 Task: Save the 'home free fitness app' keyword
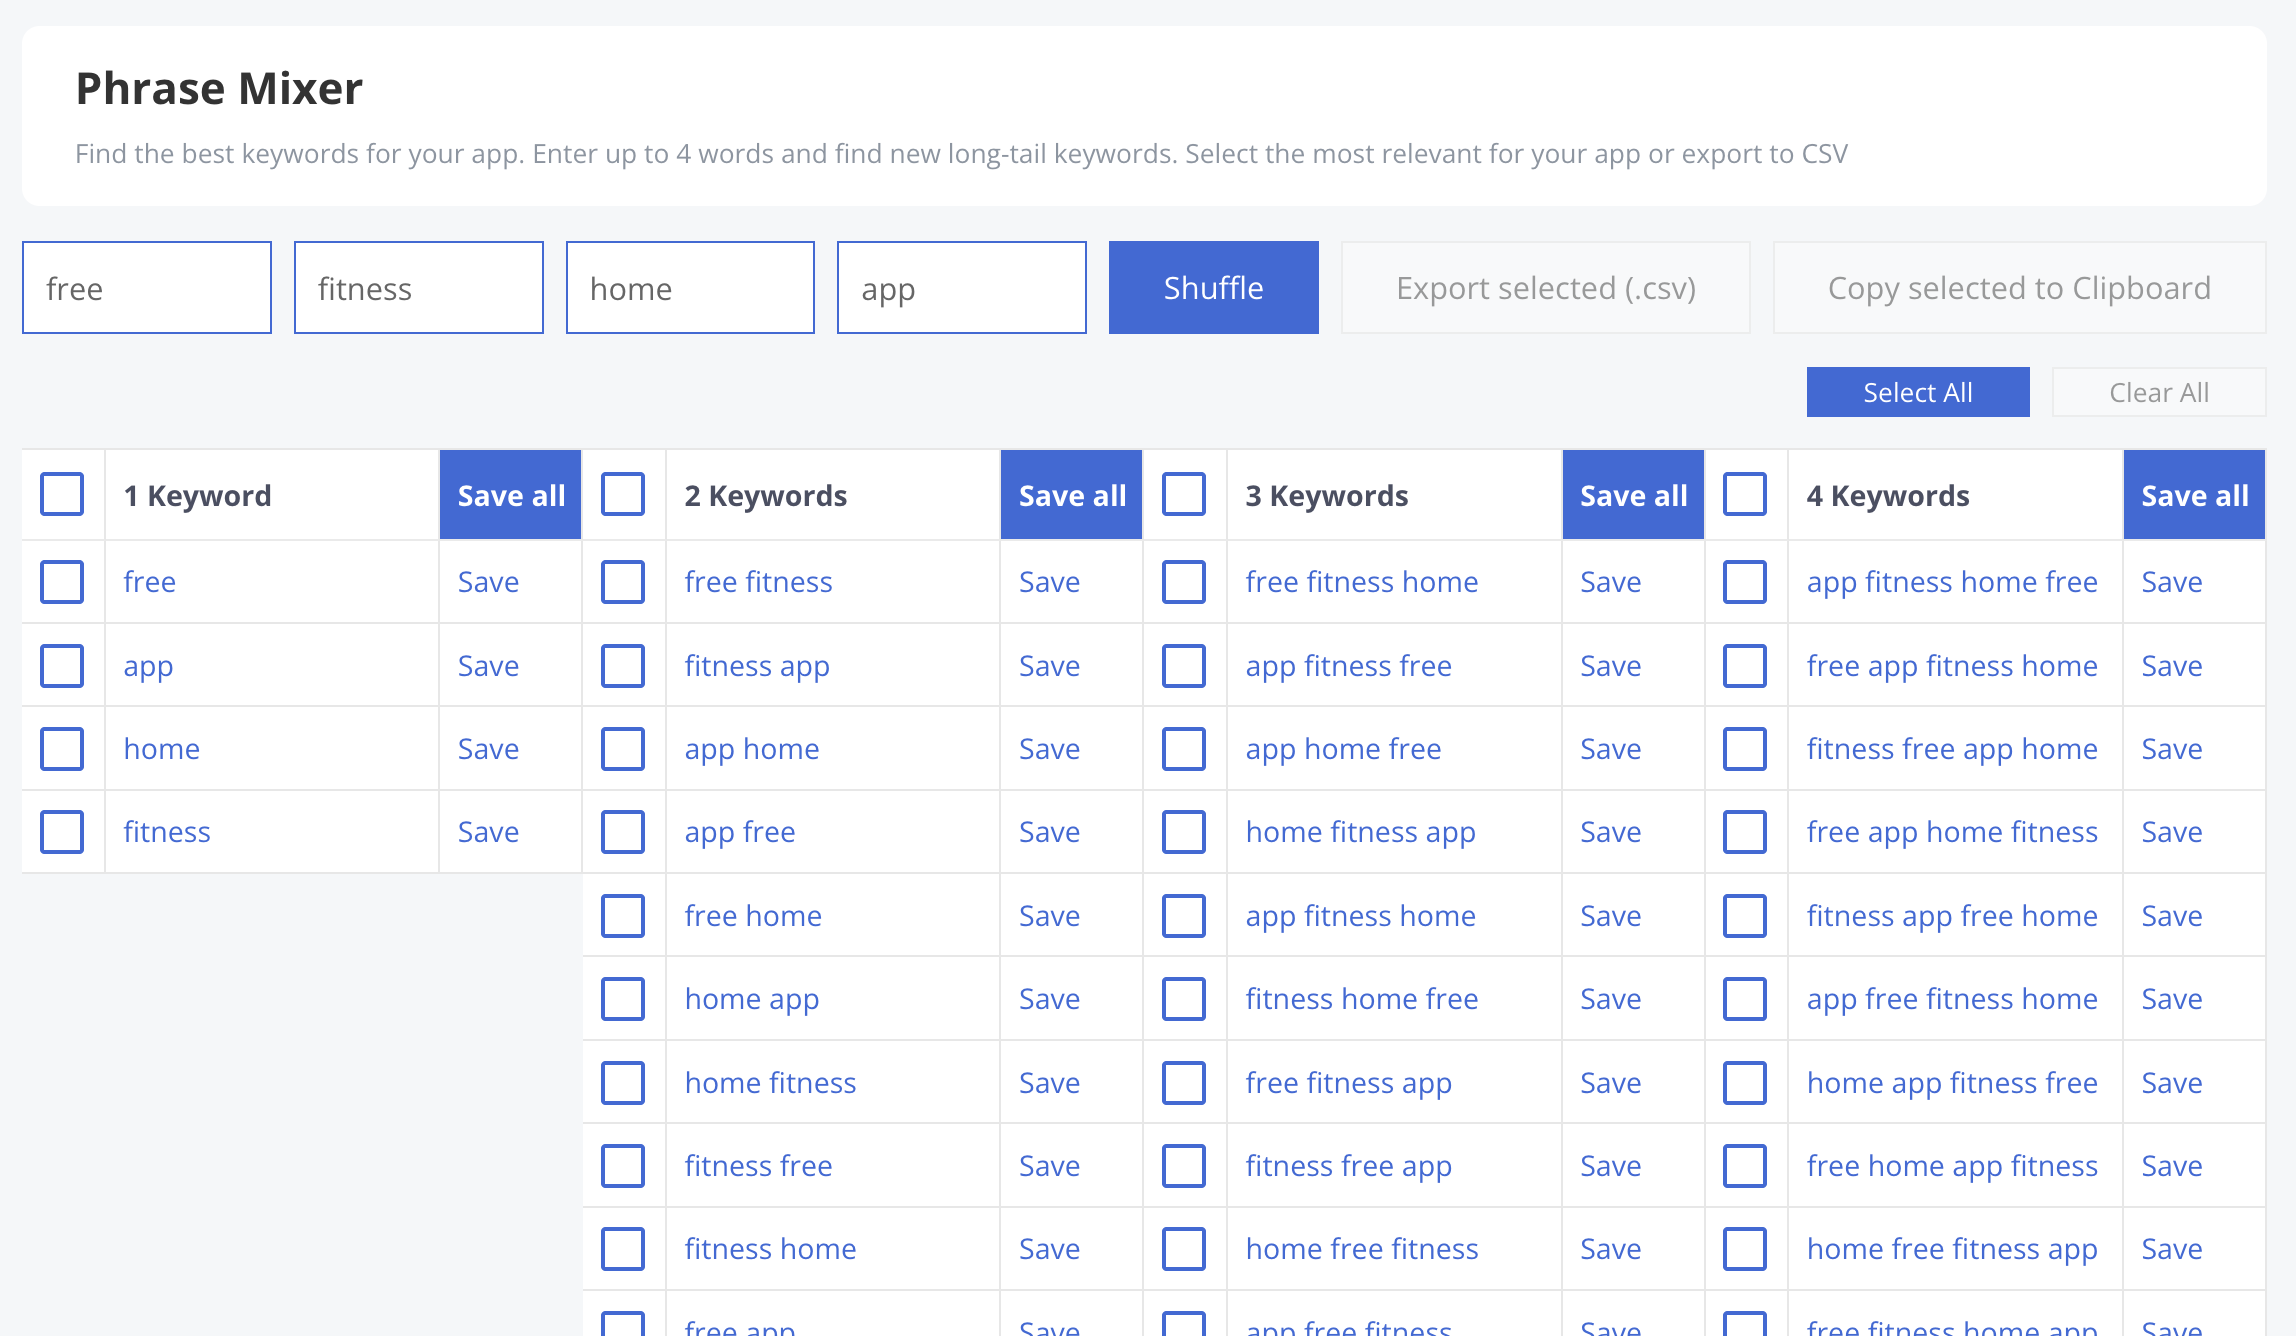pyautogui.click(x=2171, y=1249)
